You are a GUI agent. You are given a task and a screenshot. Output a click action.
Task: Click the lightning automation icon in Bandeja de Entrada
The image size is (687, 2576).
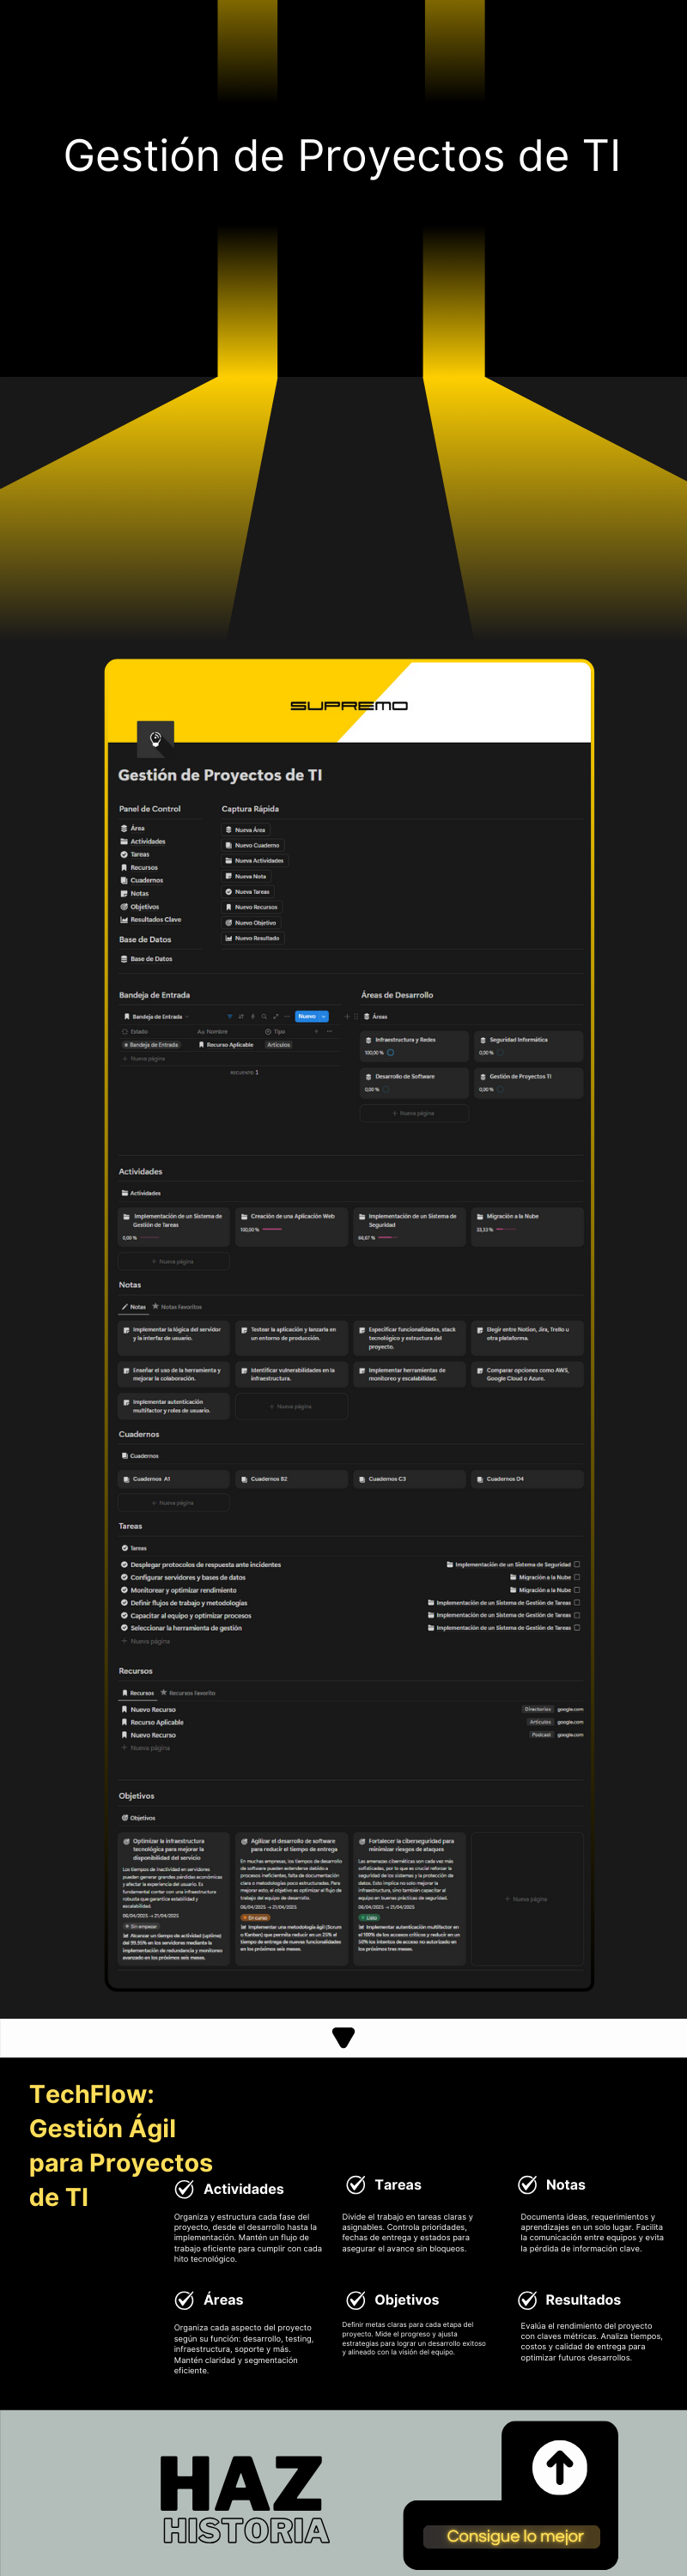252,1016
